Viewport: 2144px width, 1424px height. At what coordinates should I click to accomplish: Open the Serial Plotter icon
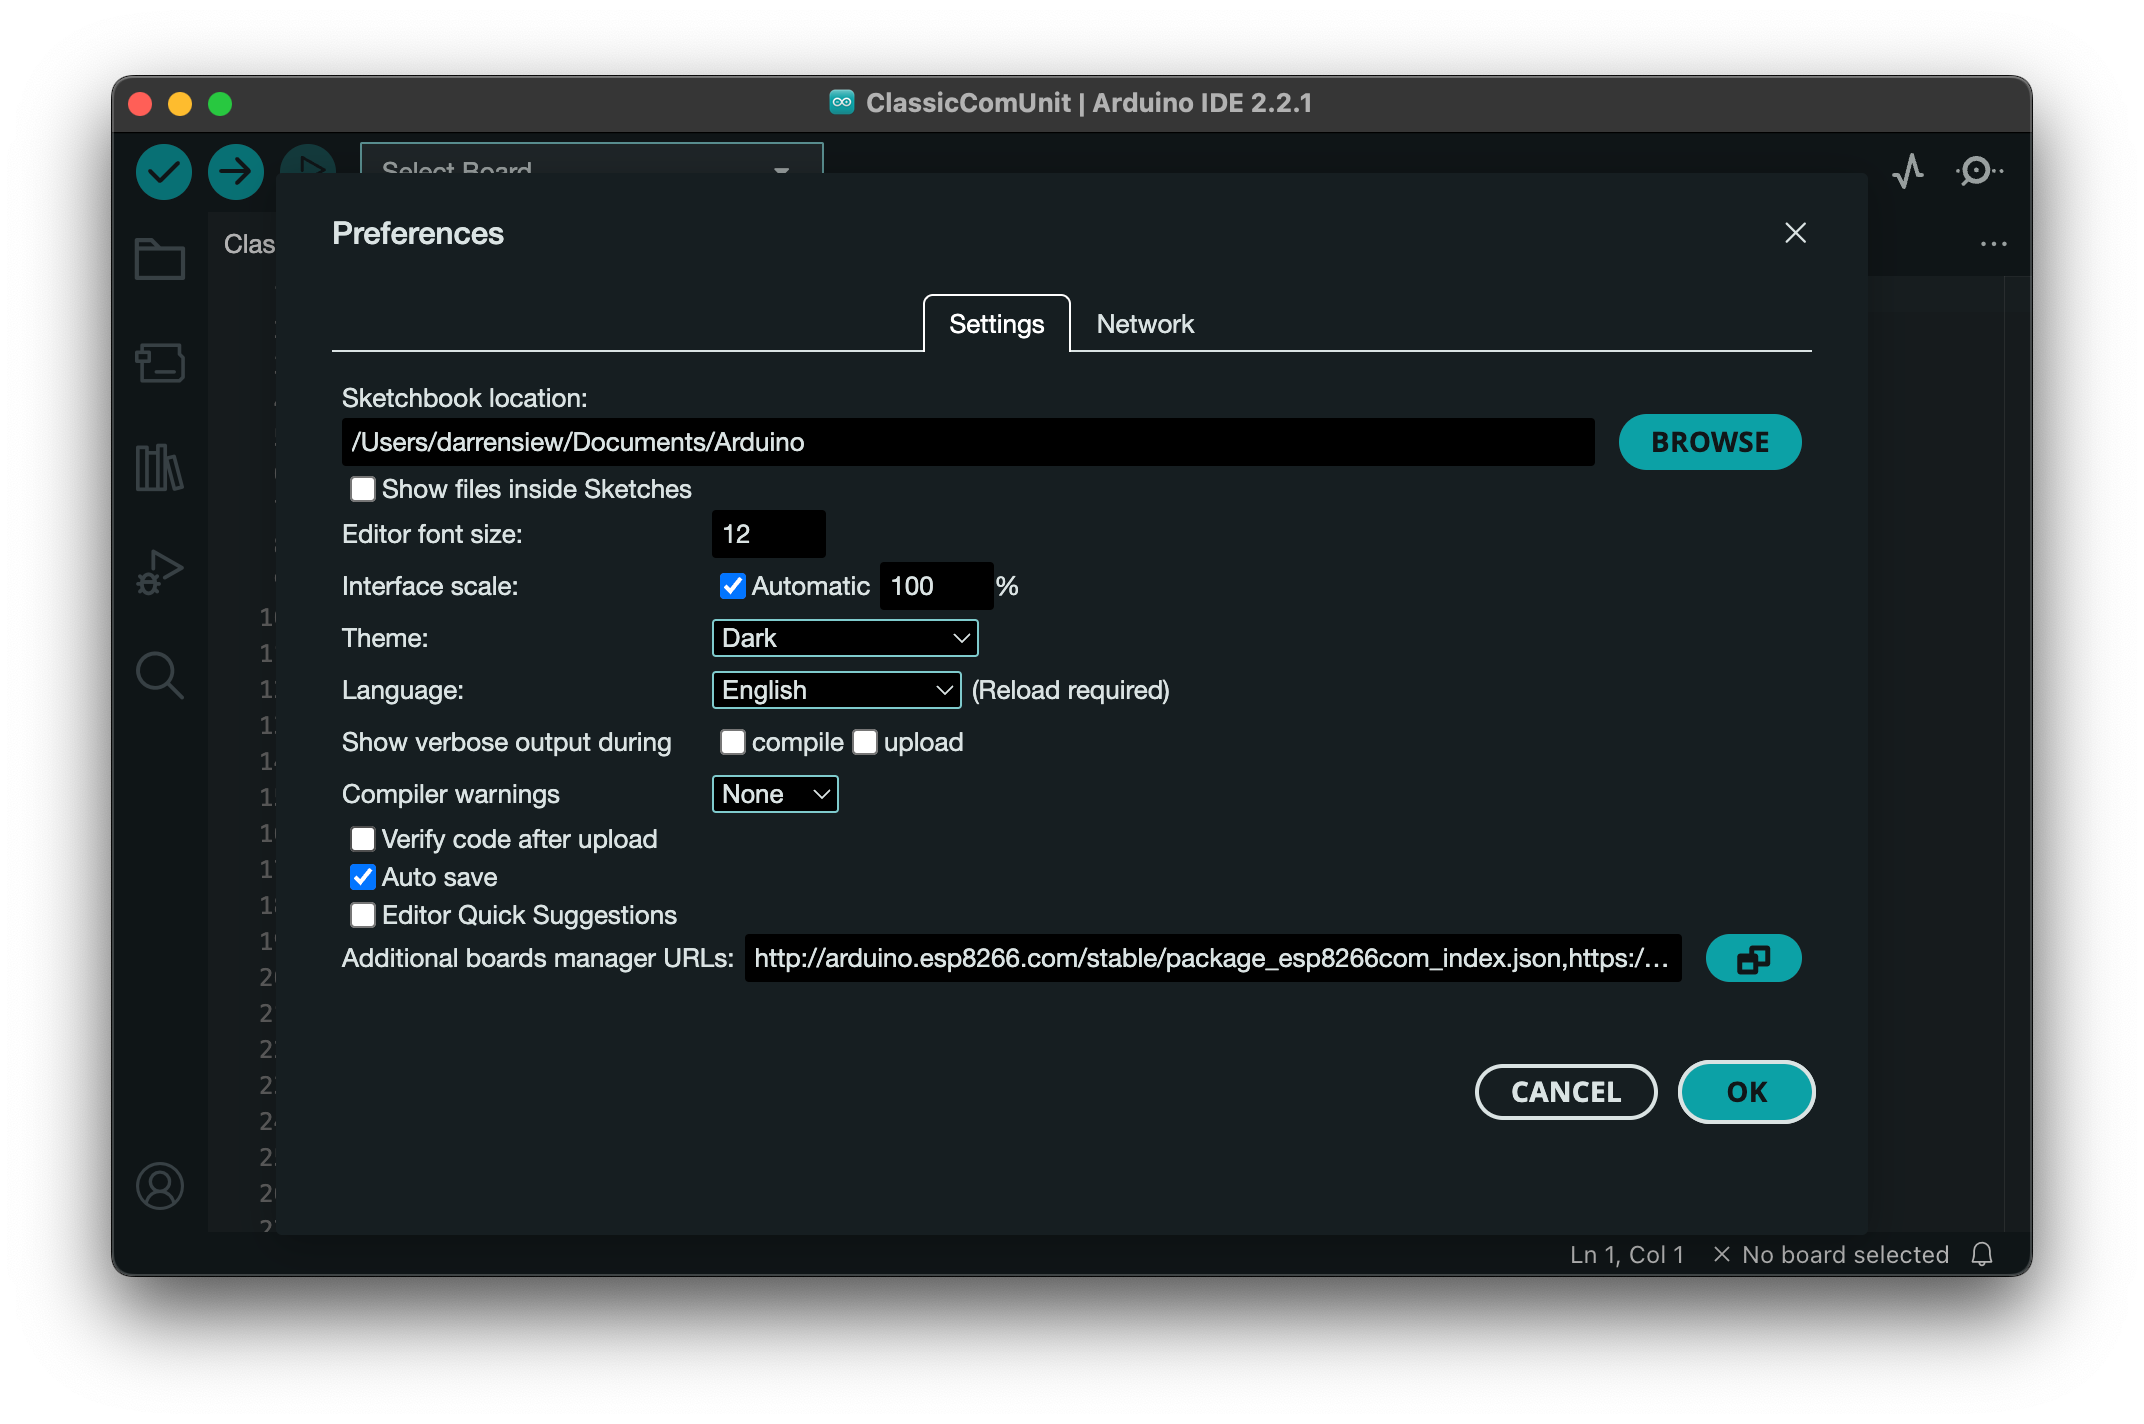point(1908,172)
